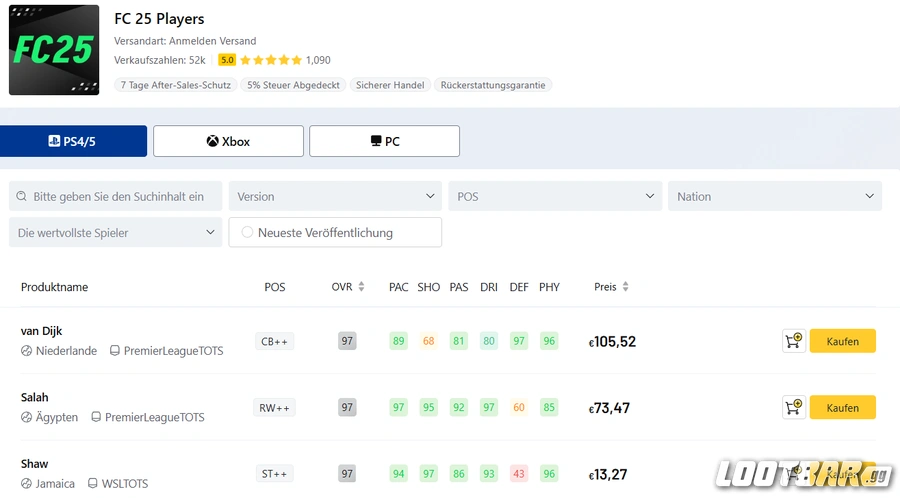Open the Nation filter dropdown
The height and width of the screenshot is (498, 900).
click(x=775, y=196)
